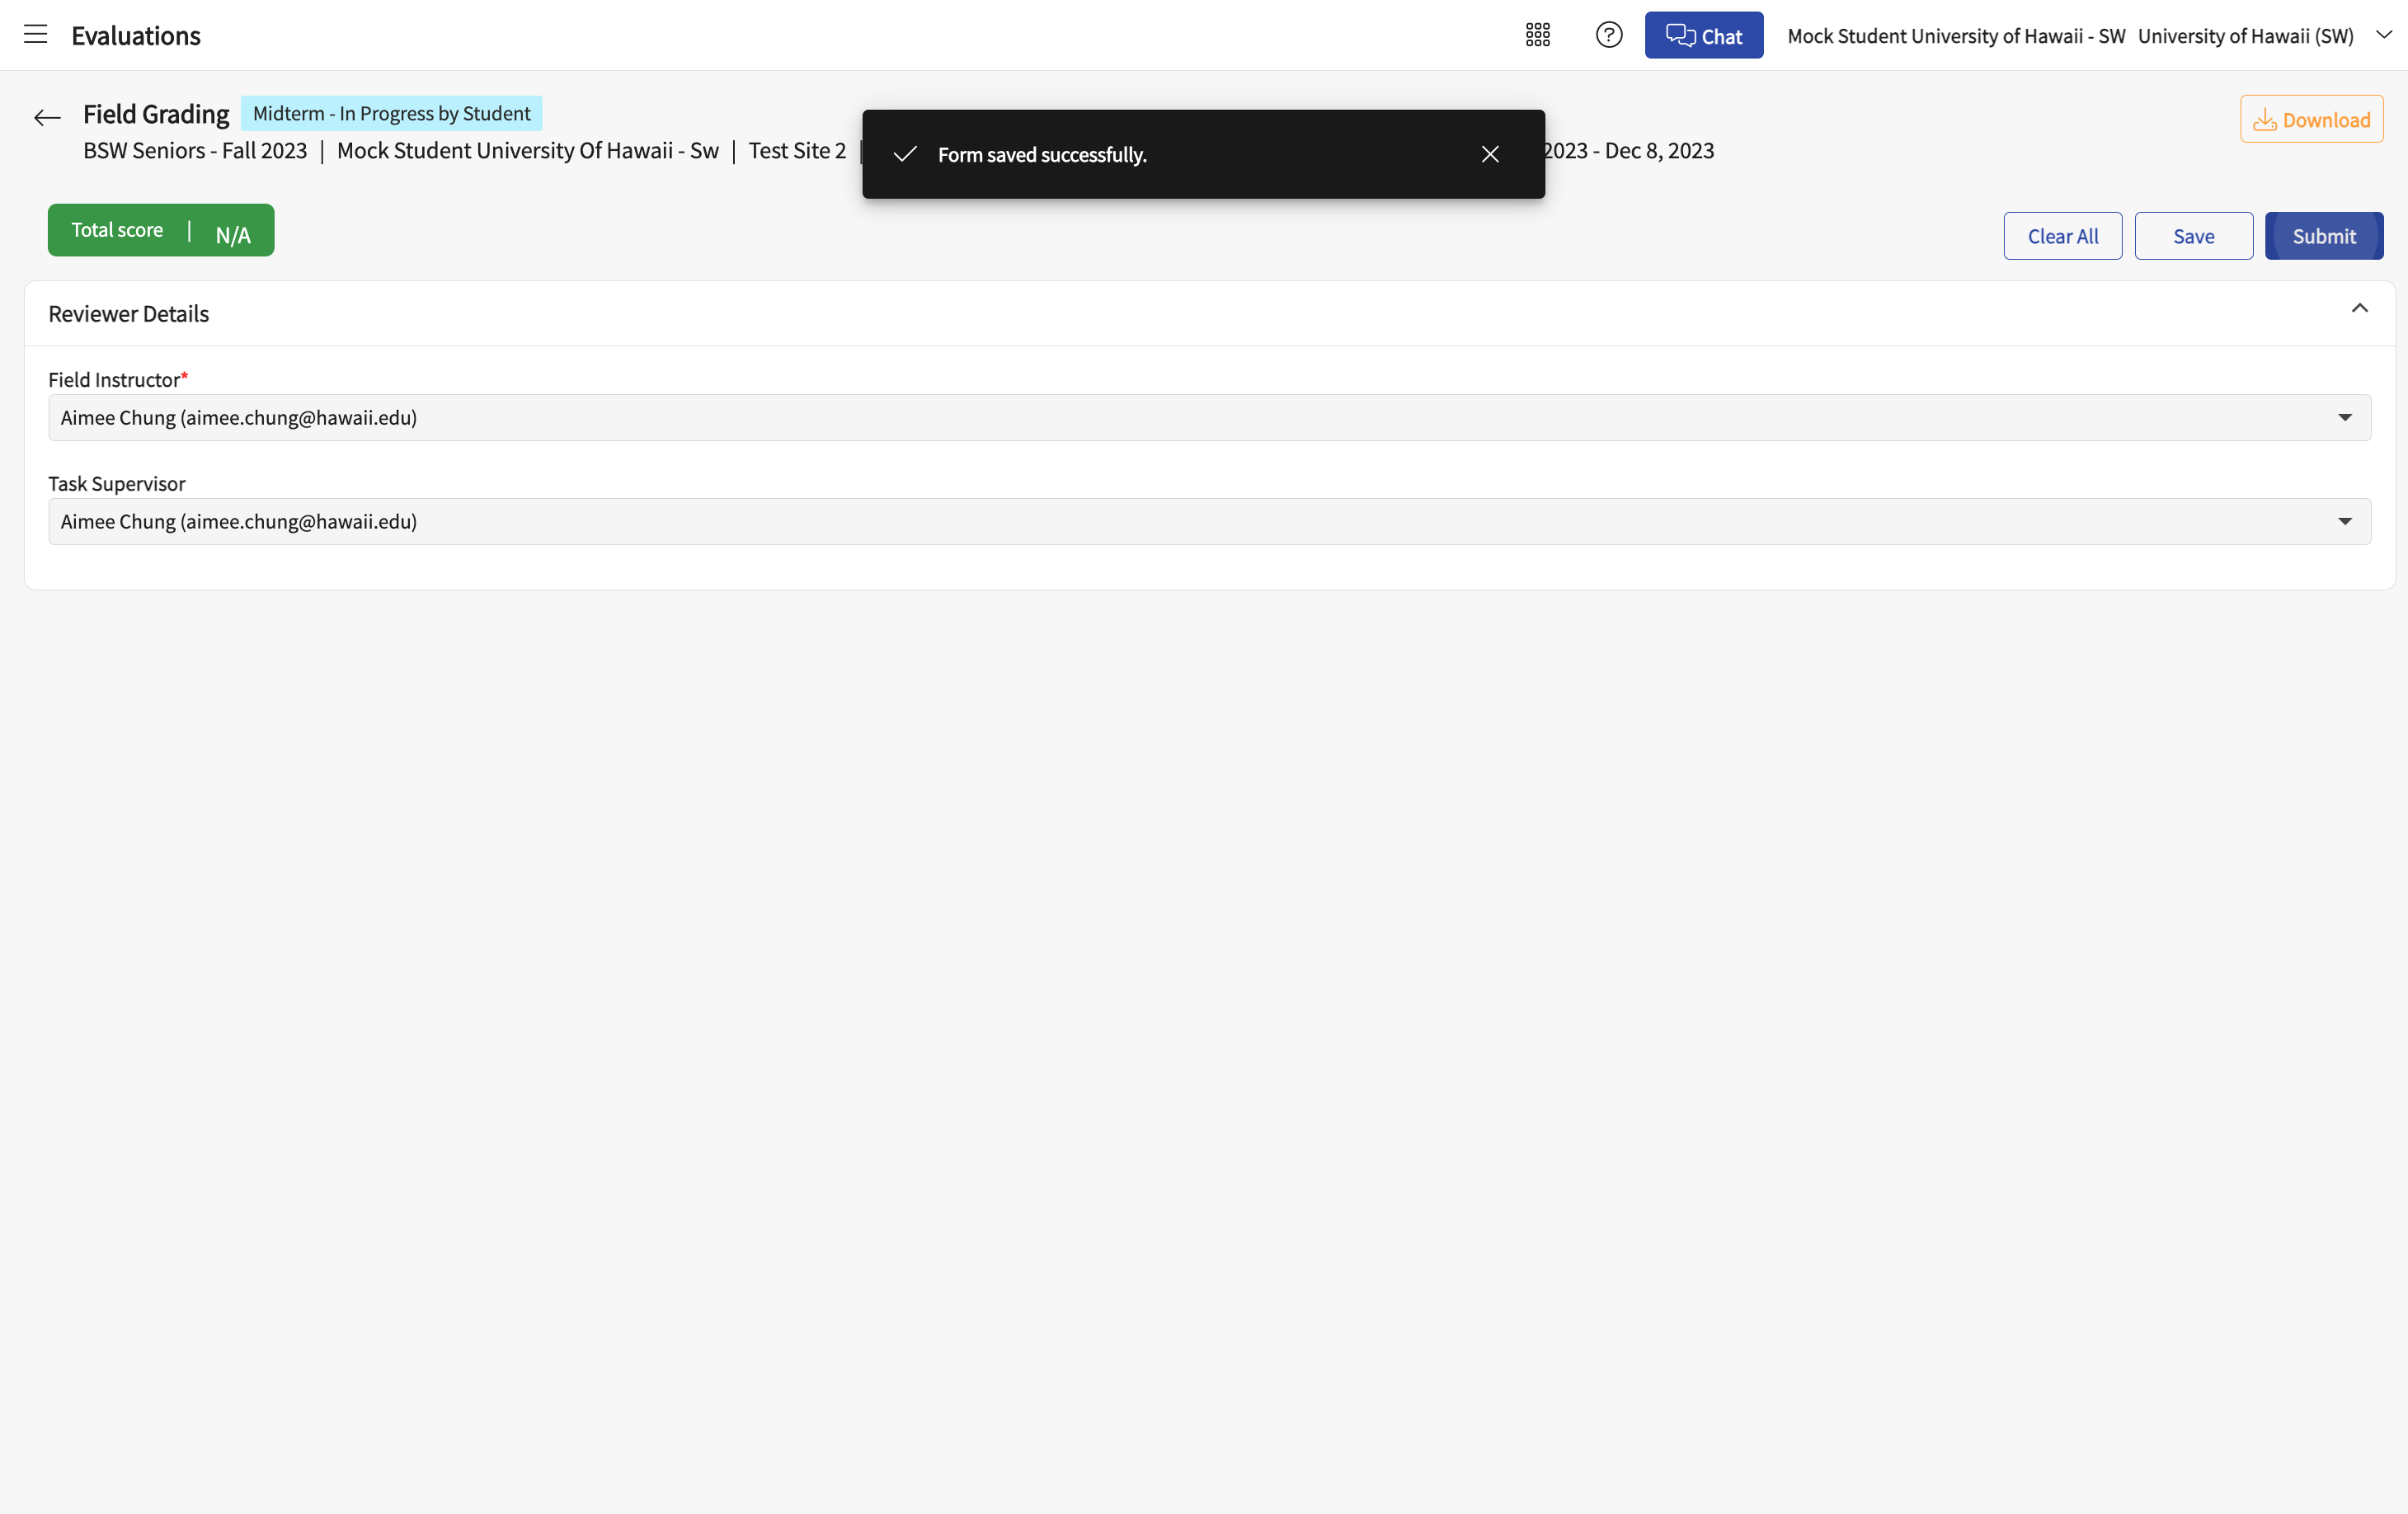Submit the evaluation form

tap(2323, 236)
